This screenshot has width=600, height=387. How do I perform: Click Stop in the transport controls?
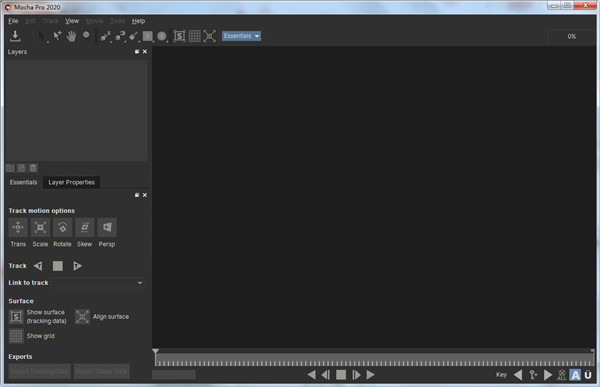tap(341, 375)
